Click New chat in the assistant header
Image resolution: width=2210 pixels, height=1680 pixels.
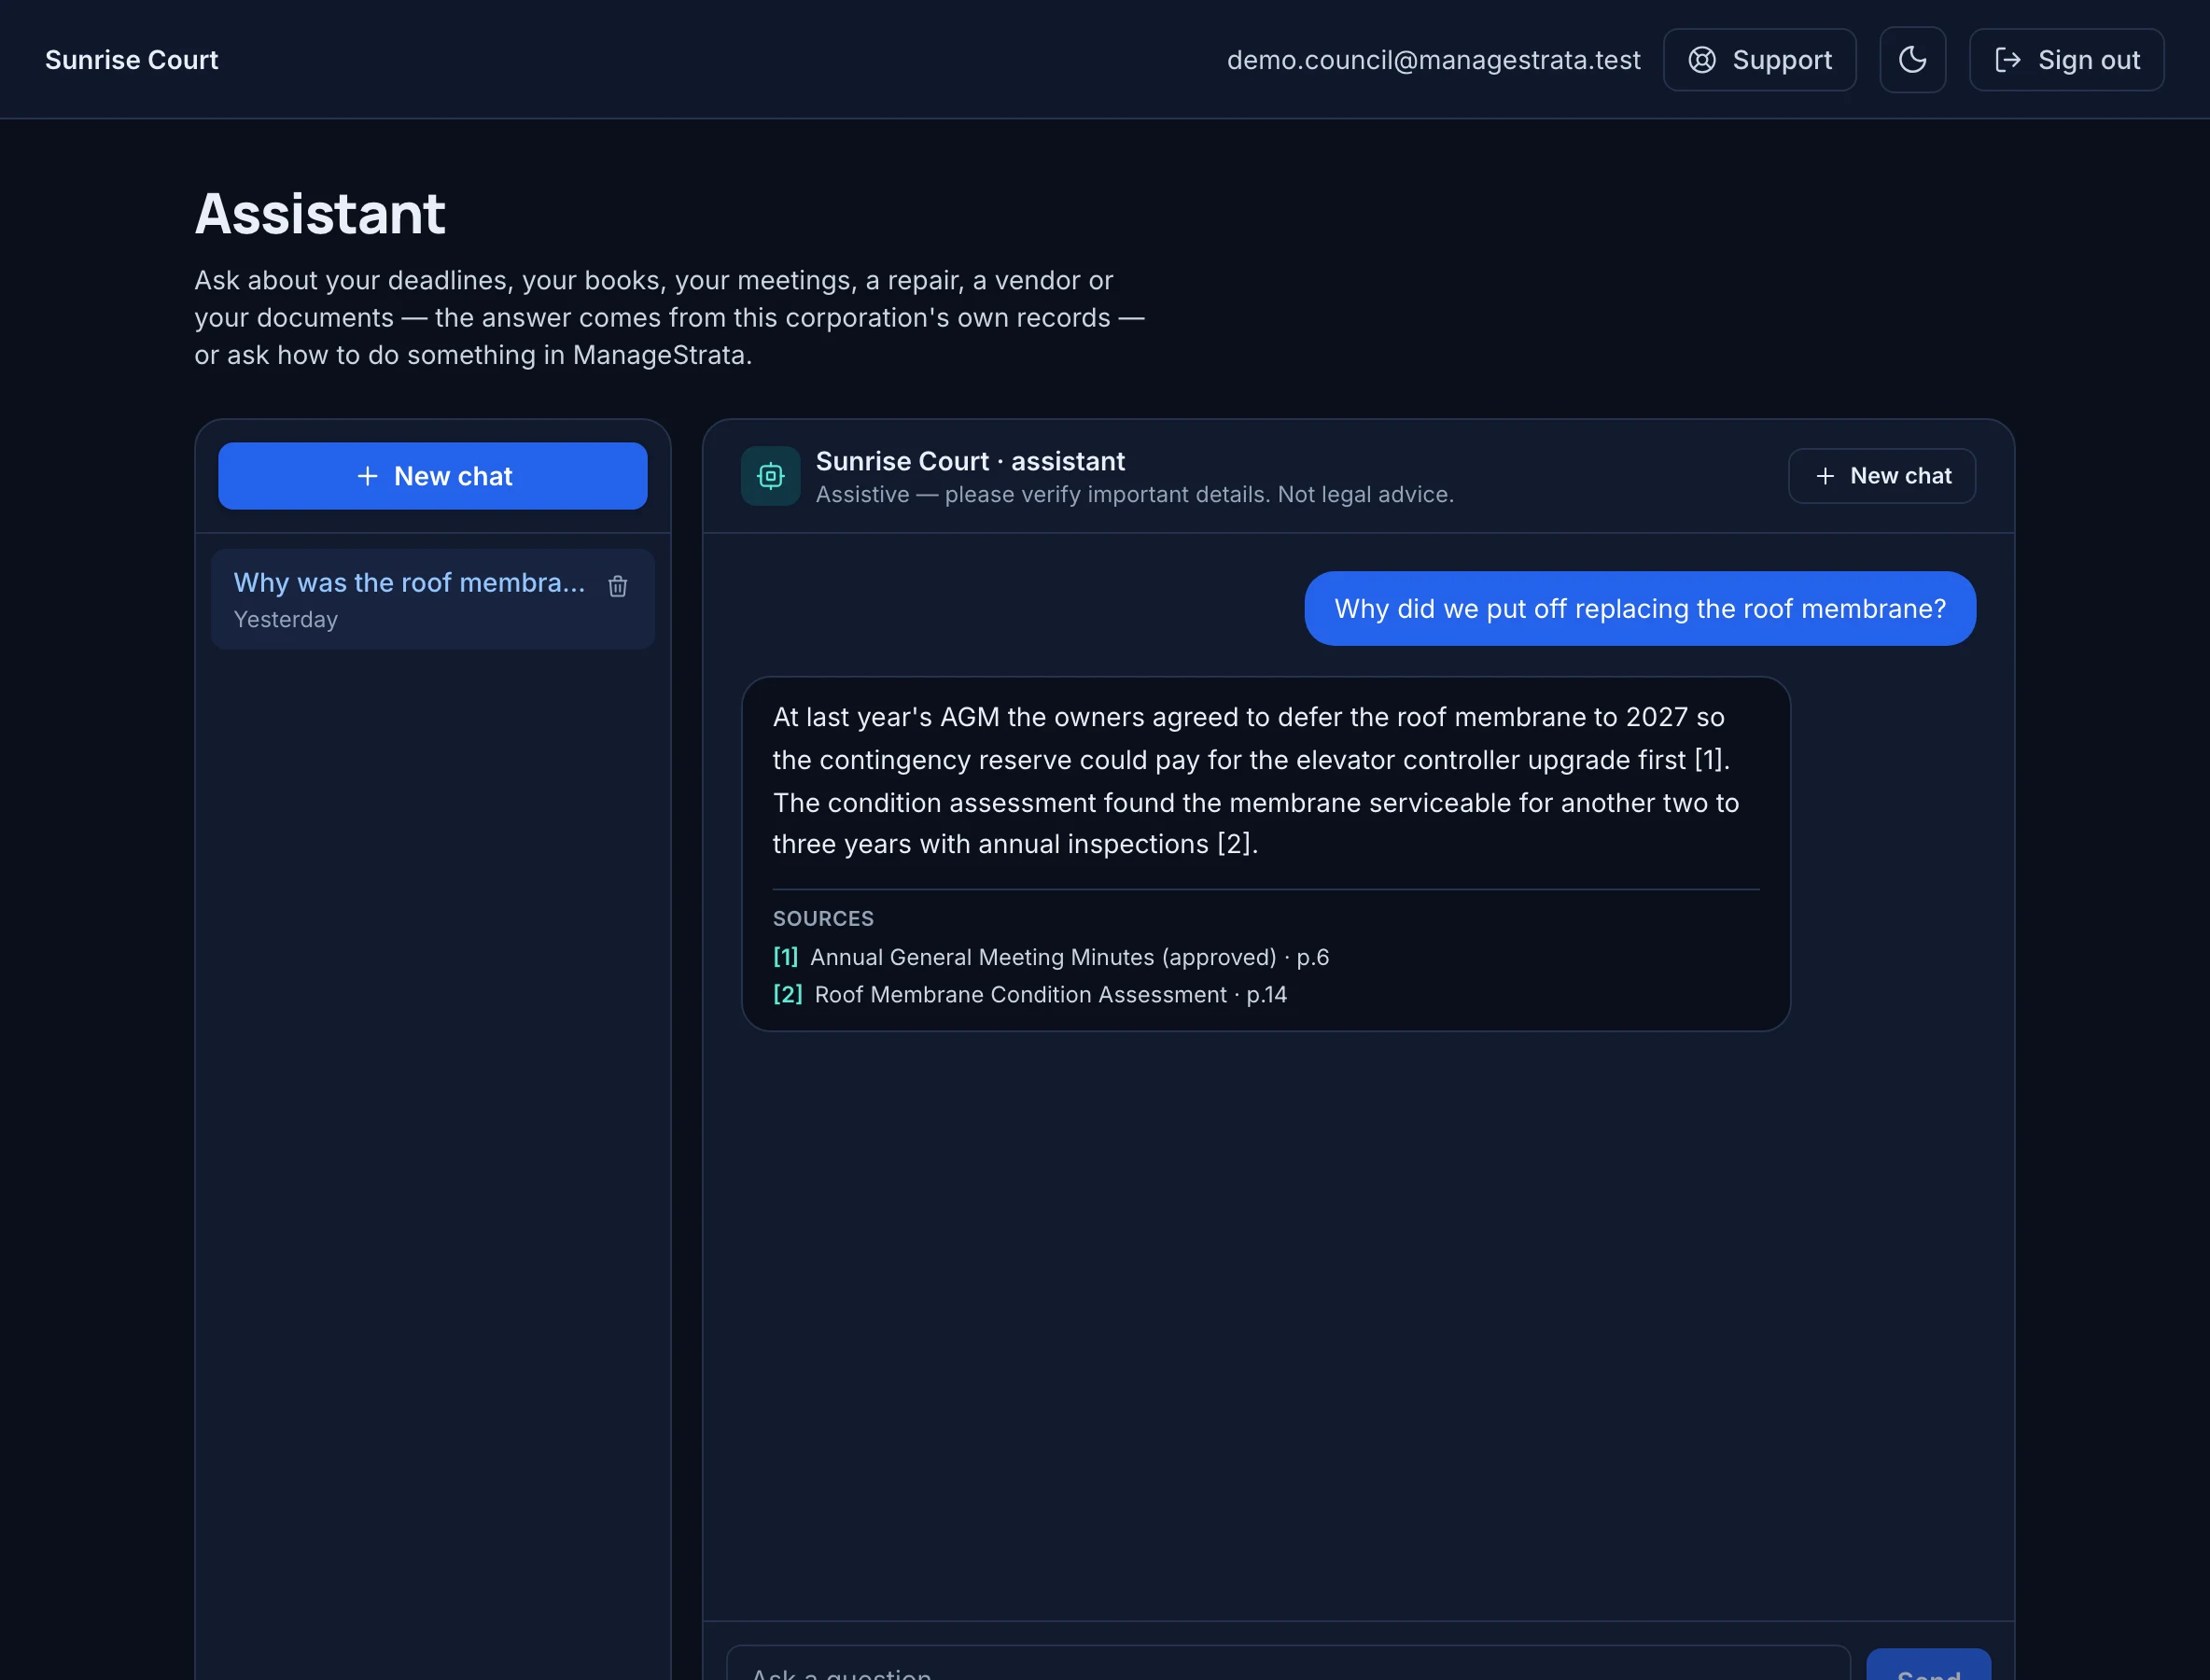pos(1882,476)
